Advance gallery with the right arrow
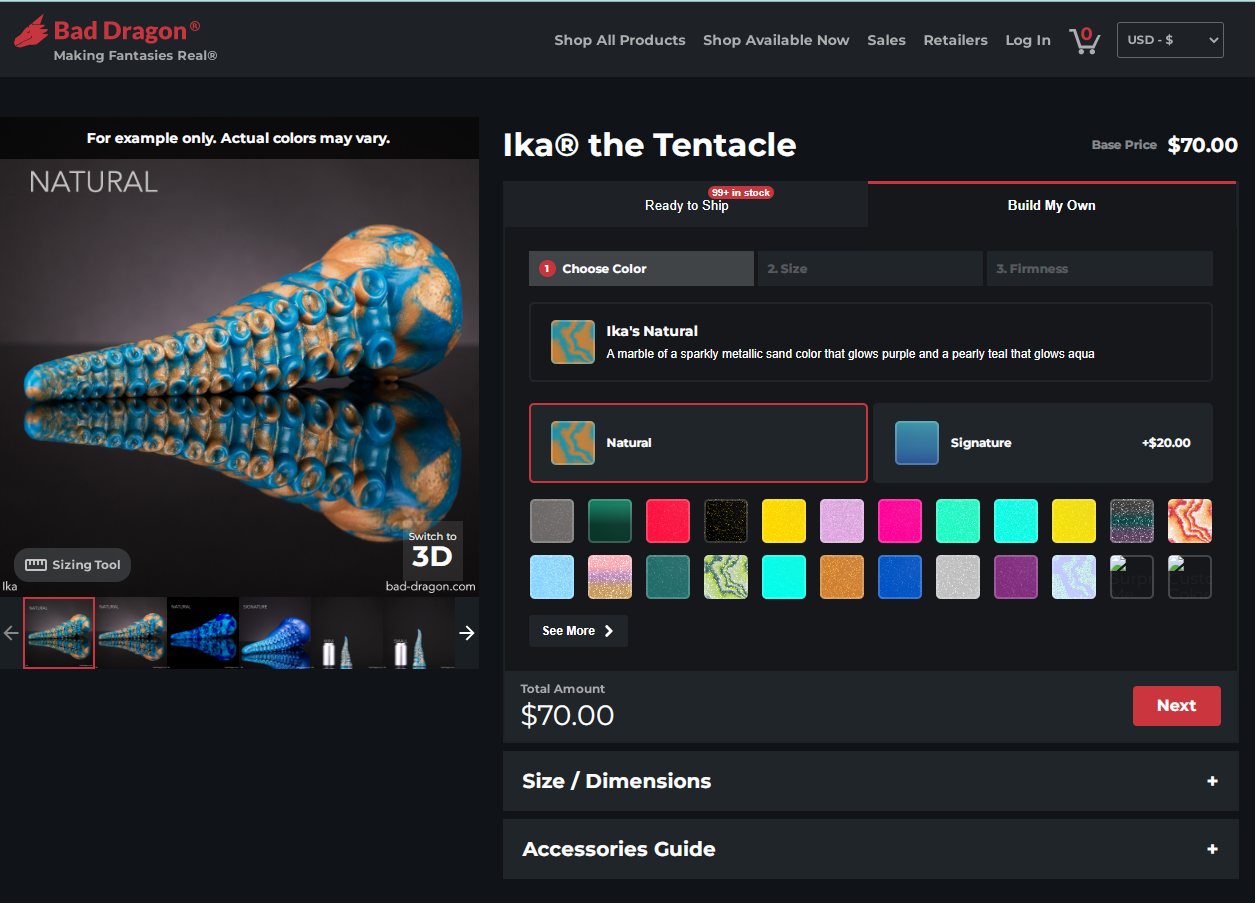Screen dimensions: 1255x903 (467, 633)
